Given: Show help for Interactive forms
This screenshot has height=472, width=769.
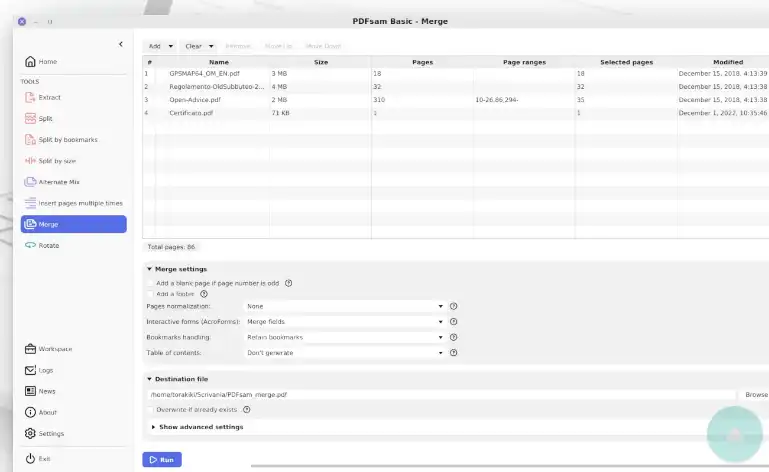Looking at the screenshot, I should [454, 322].
